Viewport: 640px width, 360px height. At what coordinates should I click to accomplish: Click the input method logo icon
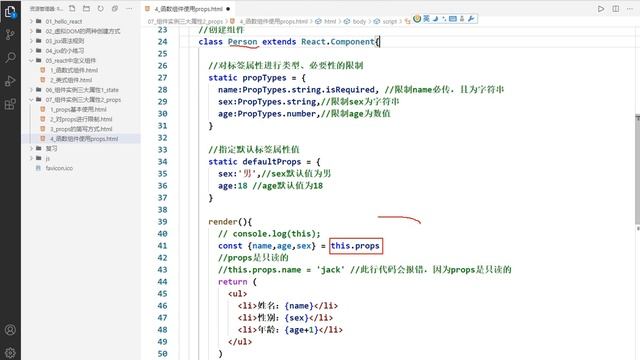[417, 18]
